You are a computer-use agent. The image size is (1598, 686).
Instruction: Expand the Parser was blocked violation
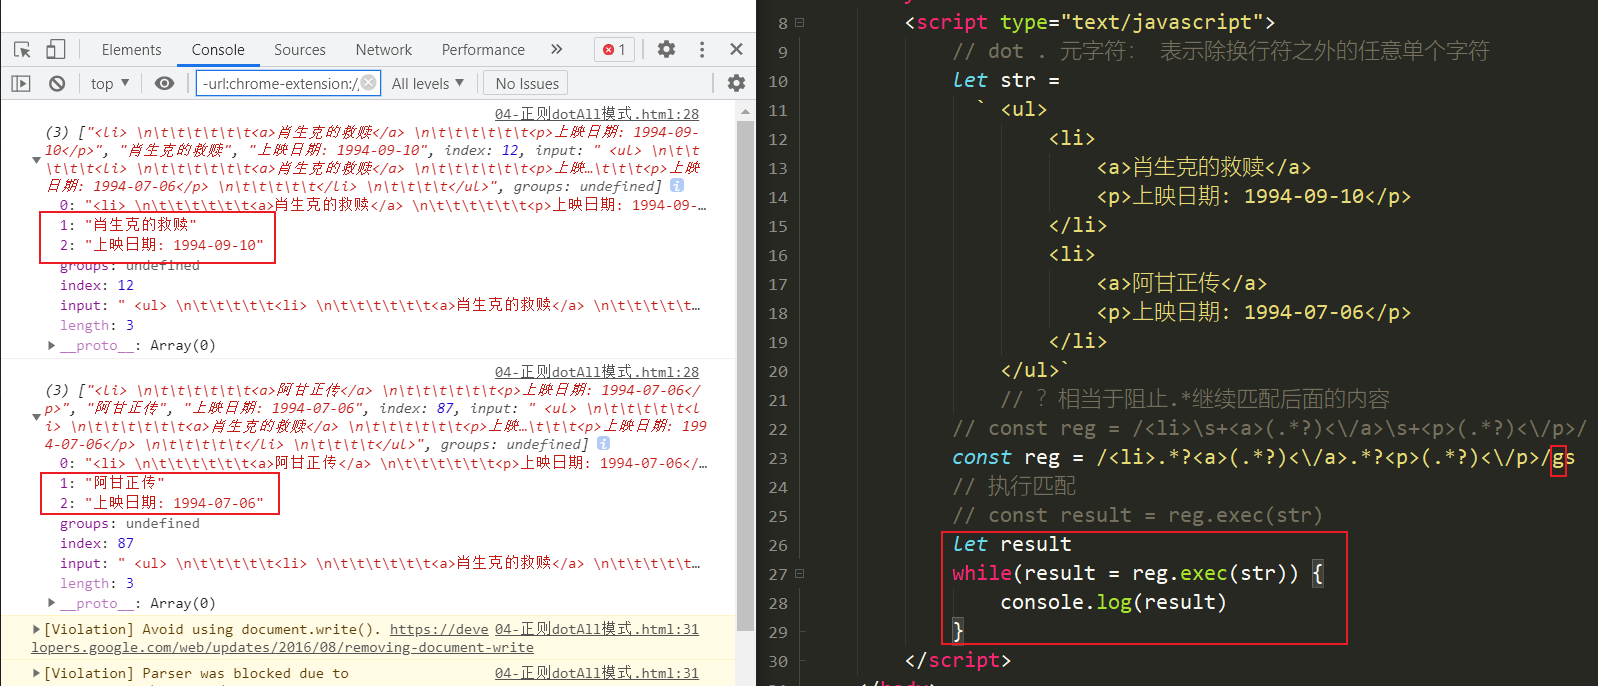pyautogui.click(x=37, y=673)
